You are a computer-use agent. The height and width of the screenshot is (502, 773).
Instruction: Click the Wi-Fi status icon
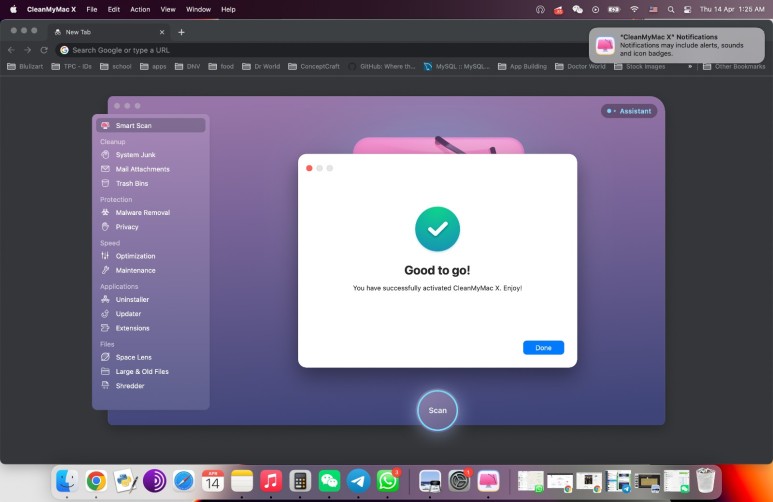click(x=634, y=9)
